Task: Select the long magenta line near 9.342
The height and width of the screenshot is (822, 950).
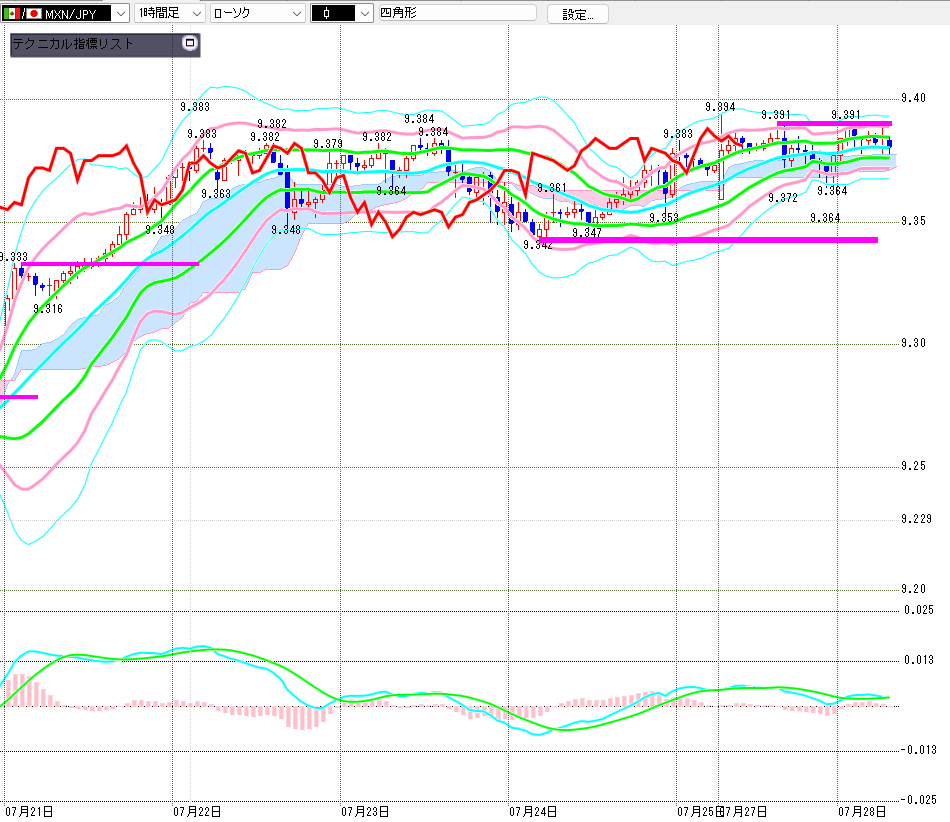Action: coord(708,240)
